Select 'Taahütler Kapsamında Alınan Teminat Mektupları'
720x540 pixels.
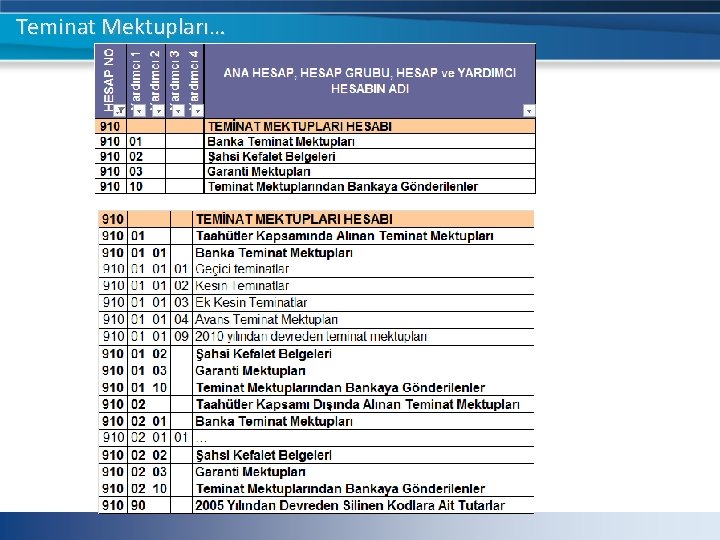point(344,236)
